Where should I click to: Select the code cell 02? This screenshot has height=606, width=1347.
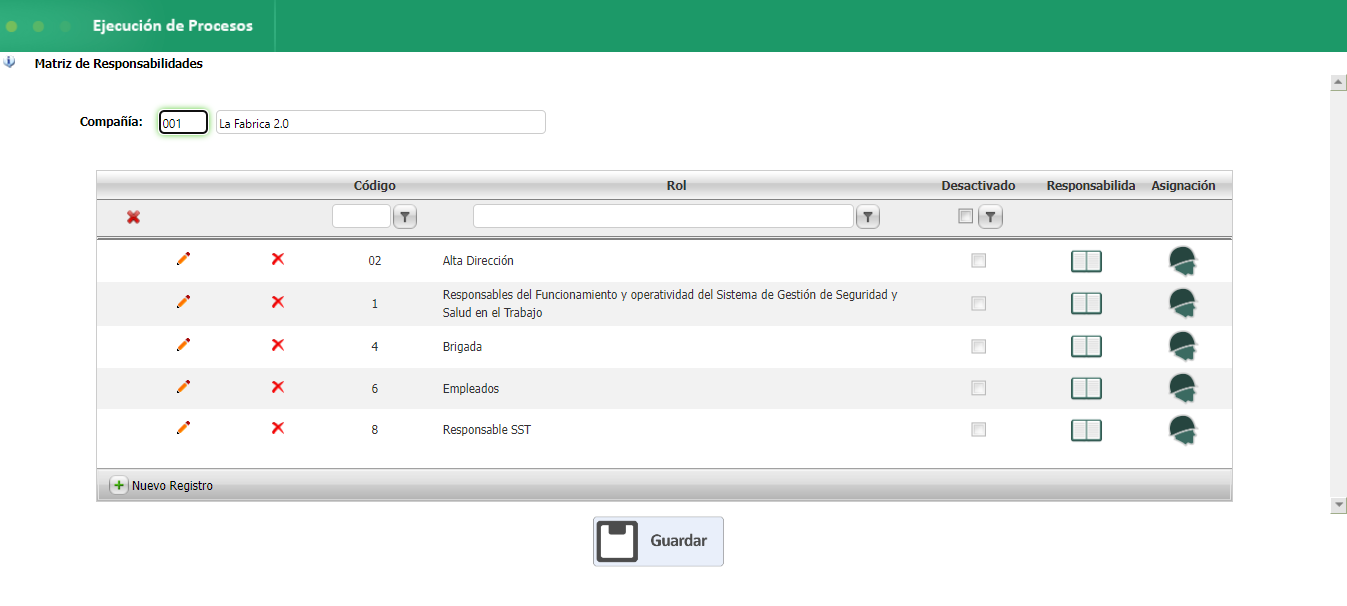click(x=375, y=261)
